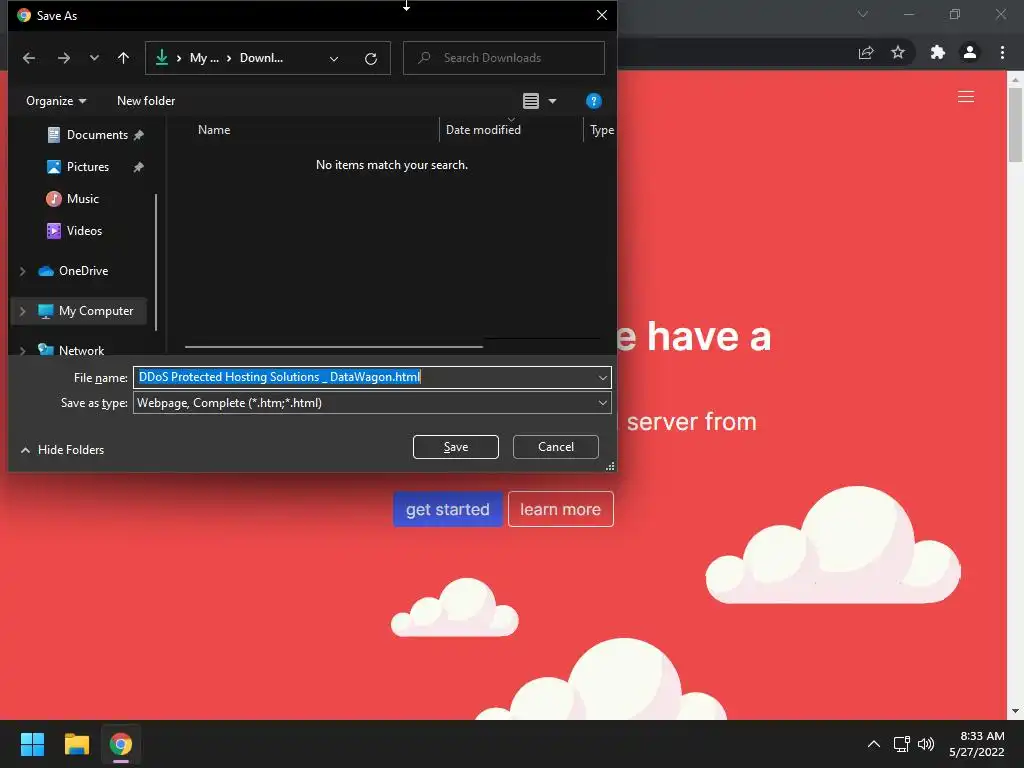Click the Chrome taskbar icon

coord(121,744)
